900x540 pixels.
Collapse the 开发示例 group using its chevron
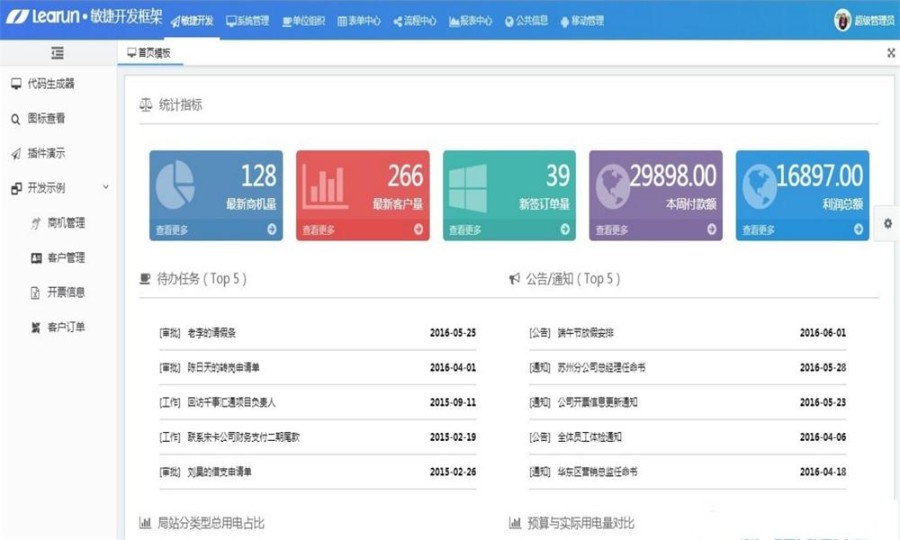(x=106, y=187)
